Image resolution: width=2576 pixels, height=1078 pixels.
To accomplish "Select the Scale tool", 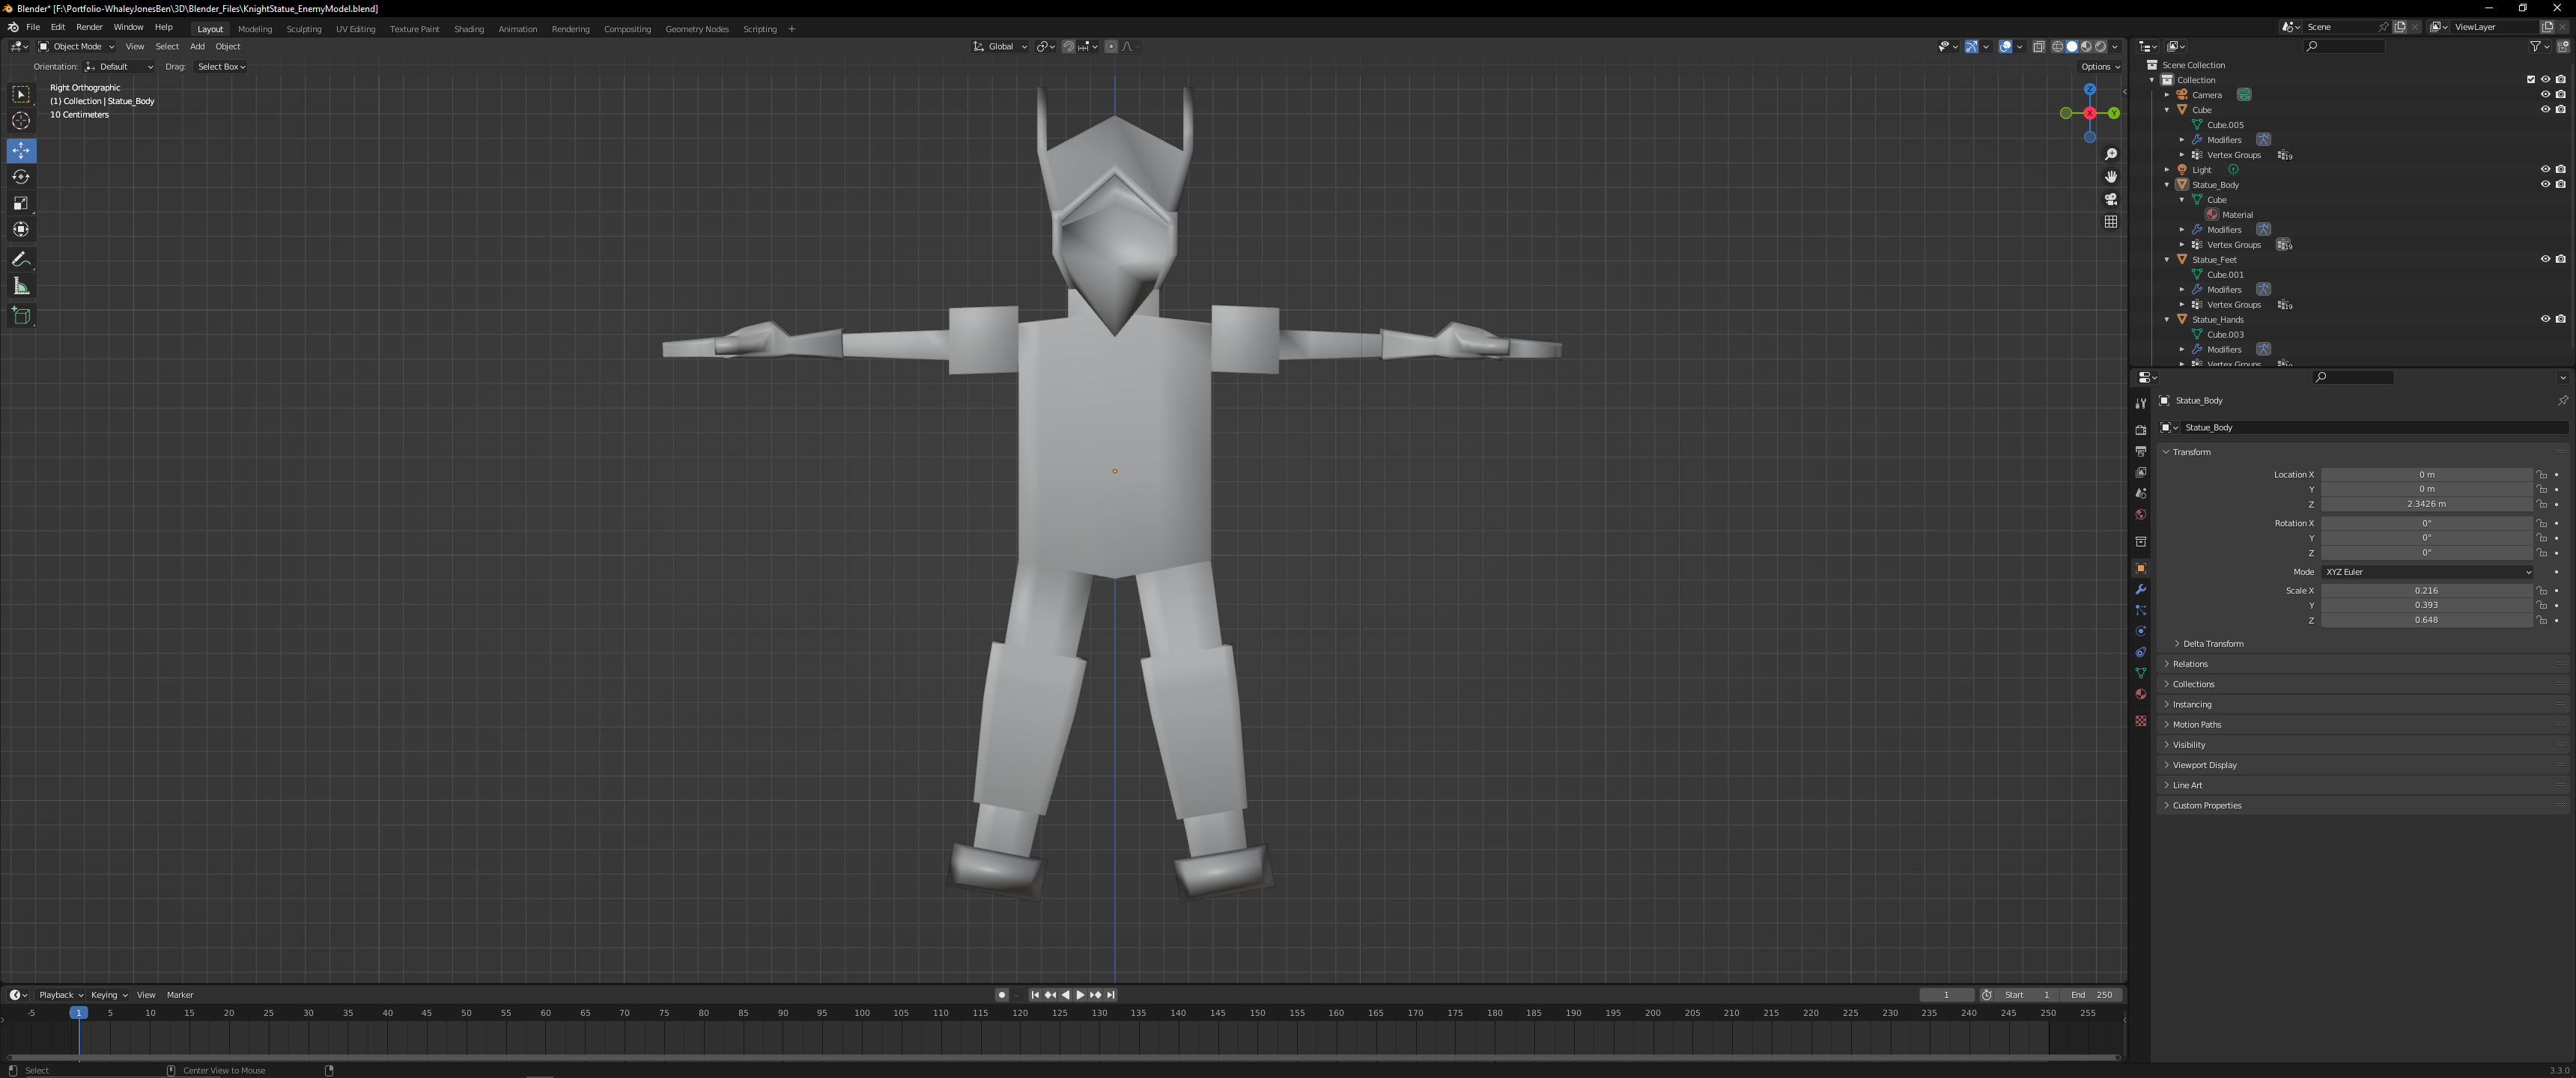I will pos(21,203).
